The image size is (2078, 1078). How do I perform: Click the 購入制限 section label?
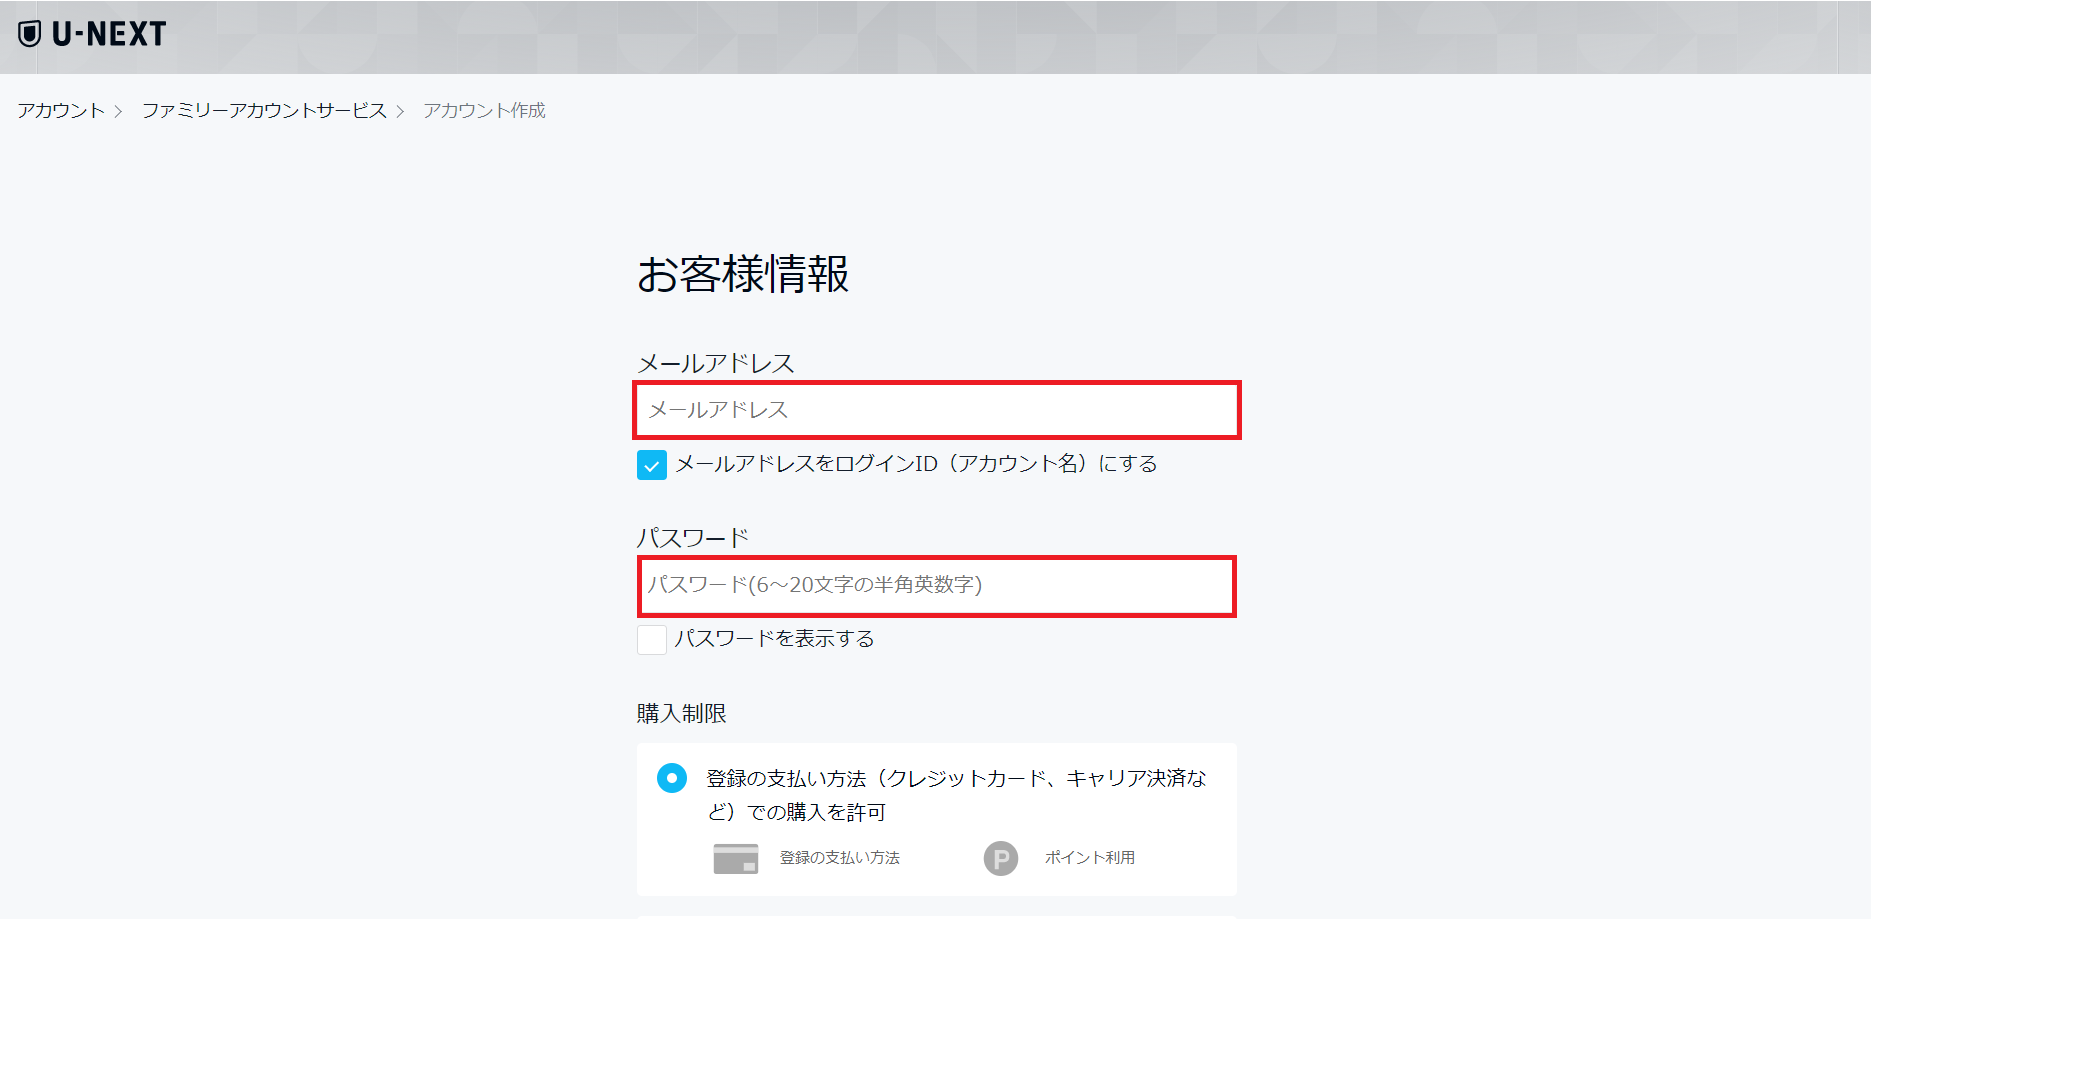coord(682,714)
